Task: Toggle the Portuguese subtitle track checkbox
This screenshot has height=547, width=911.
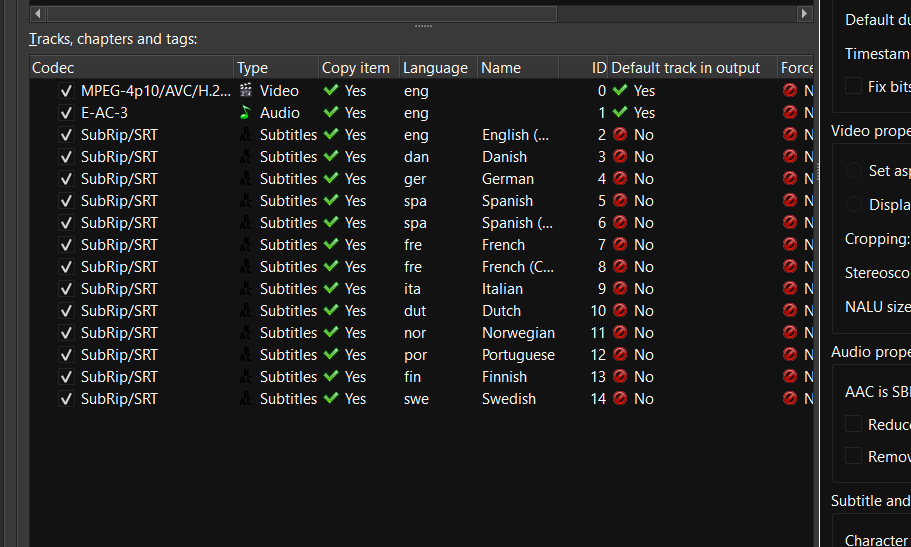Action: (66, 355)
